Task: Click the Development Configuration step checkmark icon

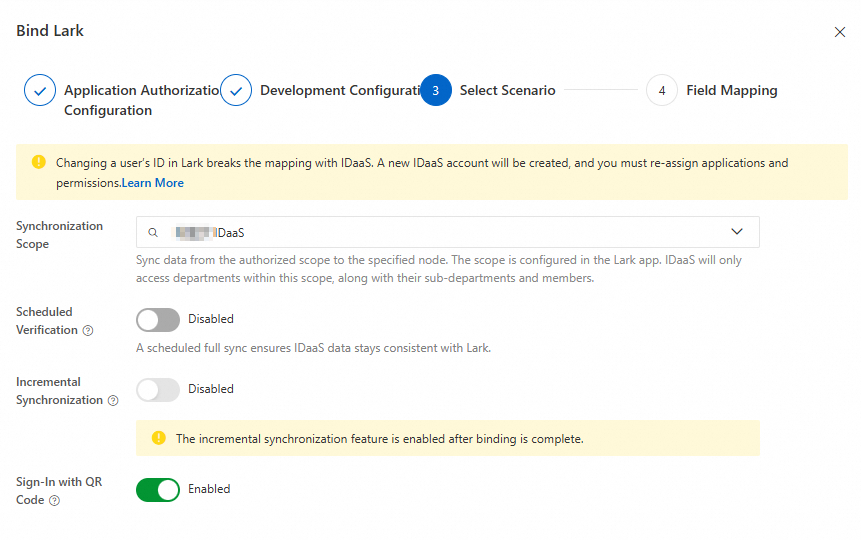Action: [x=236, y=90]
